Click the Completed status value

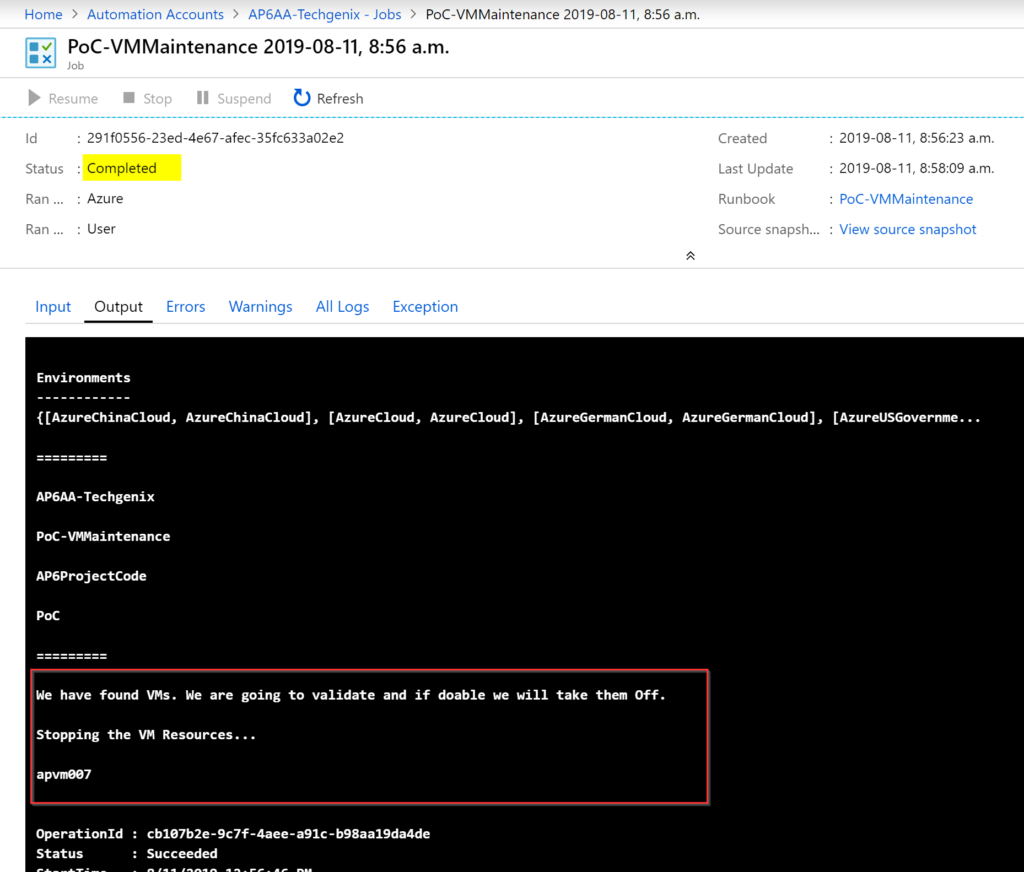pyautogui.click(x=122, y=169)
